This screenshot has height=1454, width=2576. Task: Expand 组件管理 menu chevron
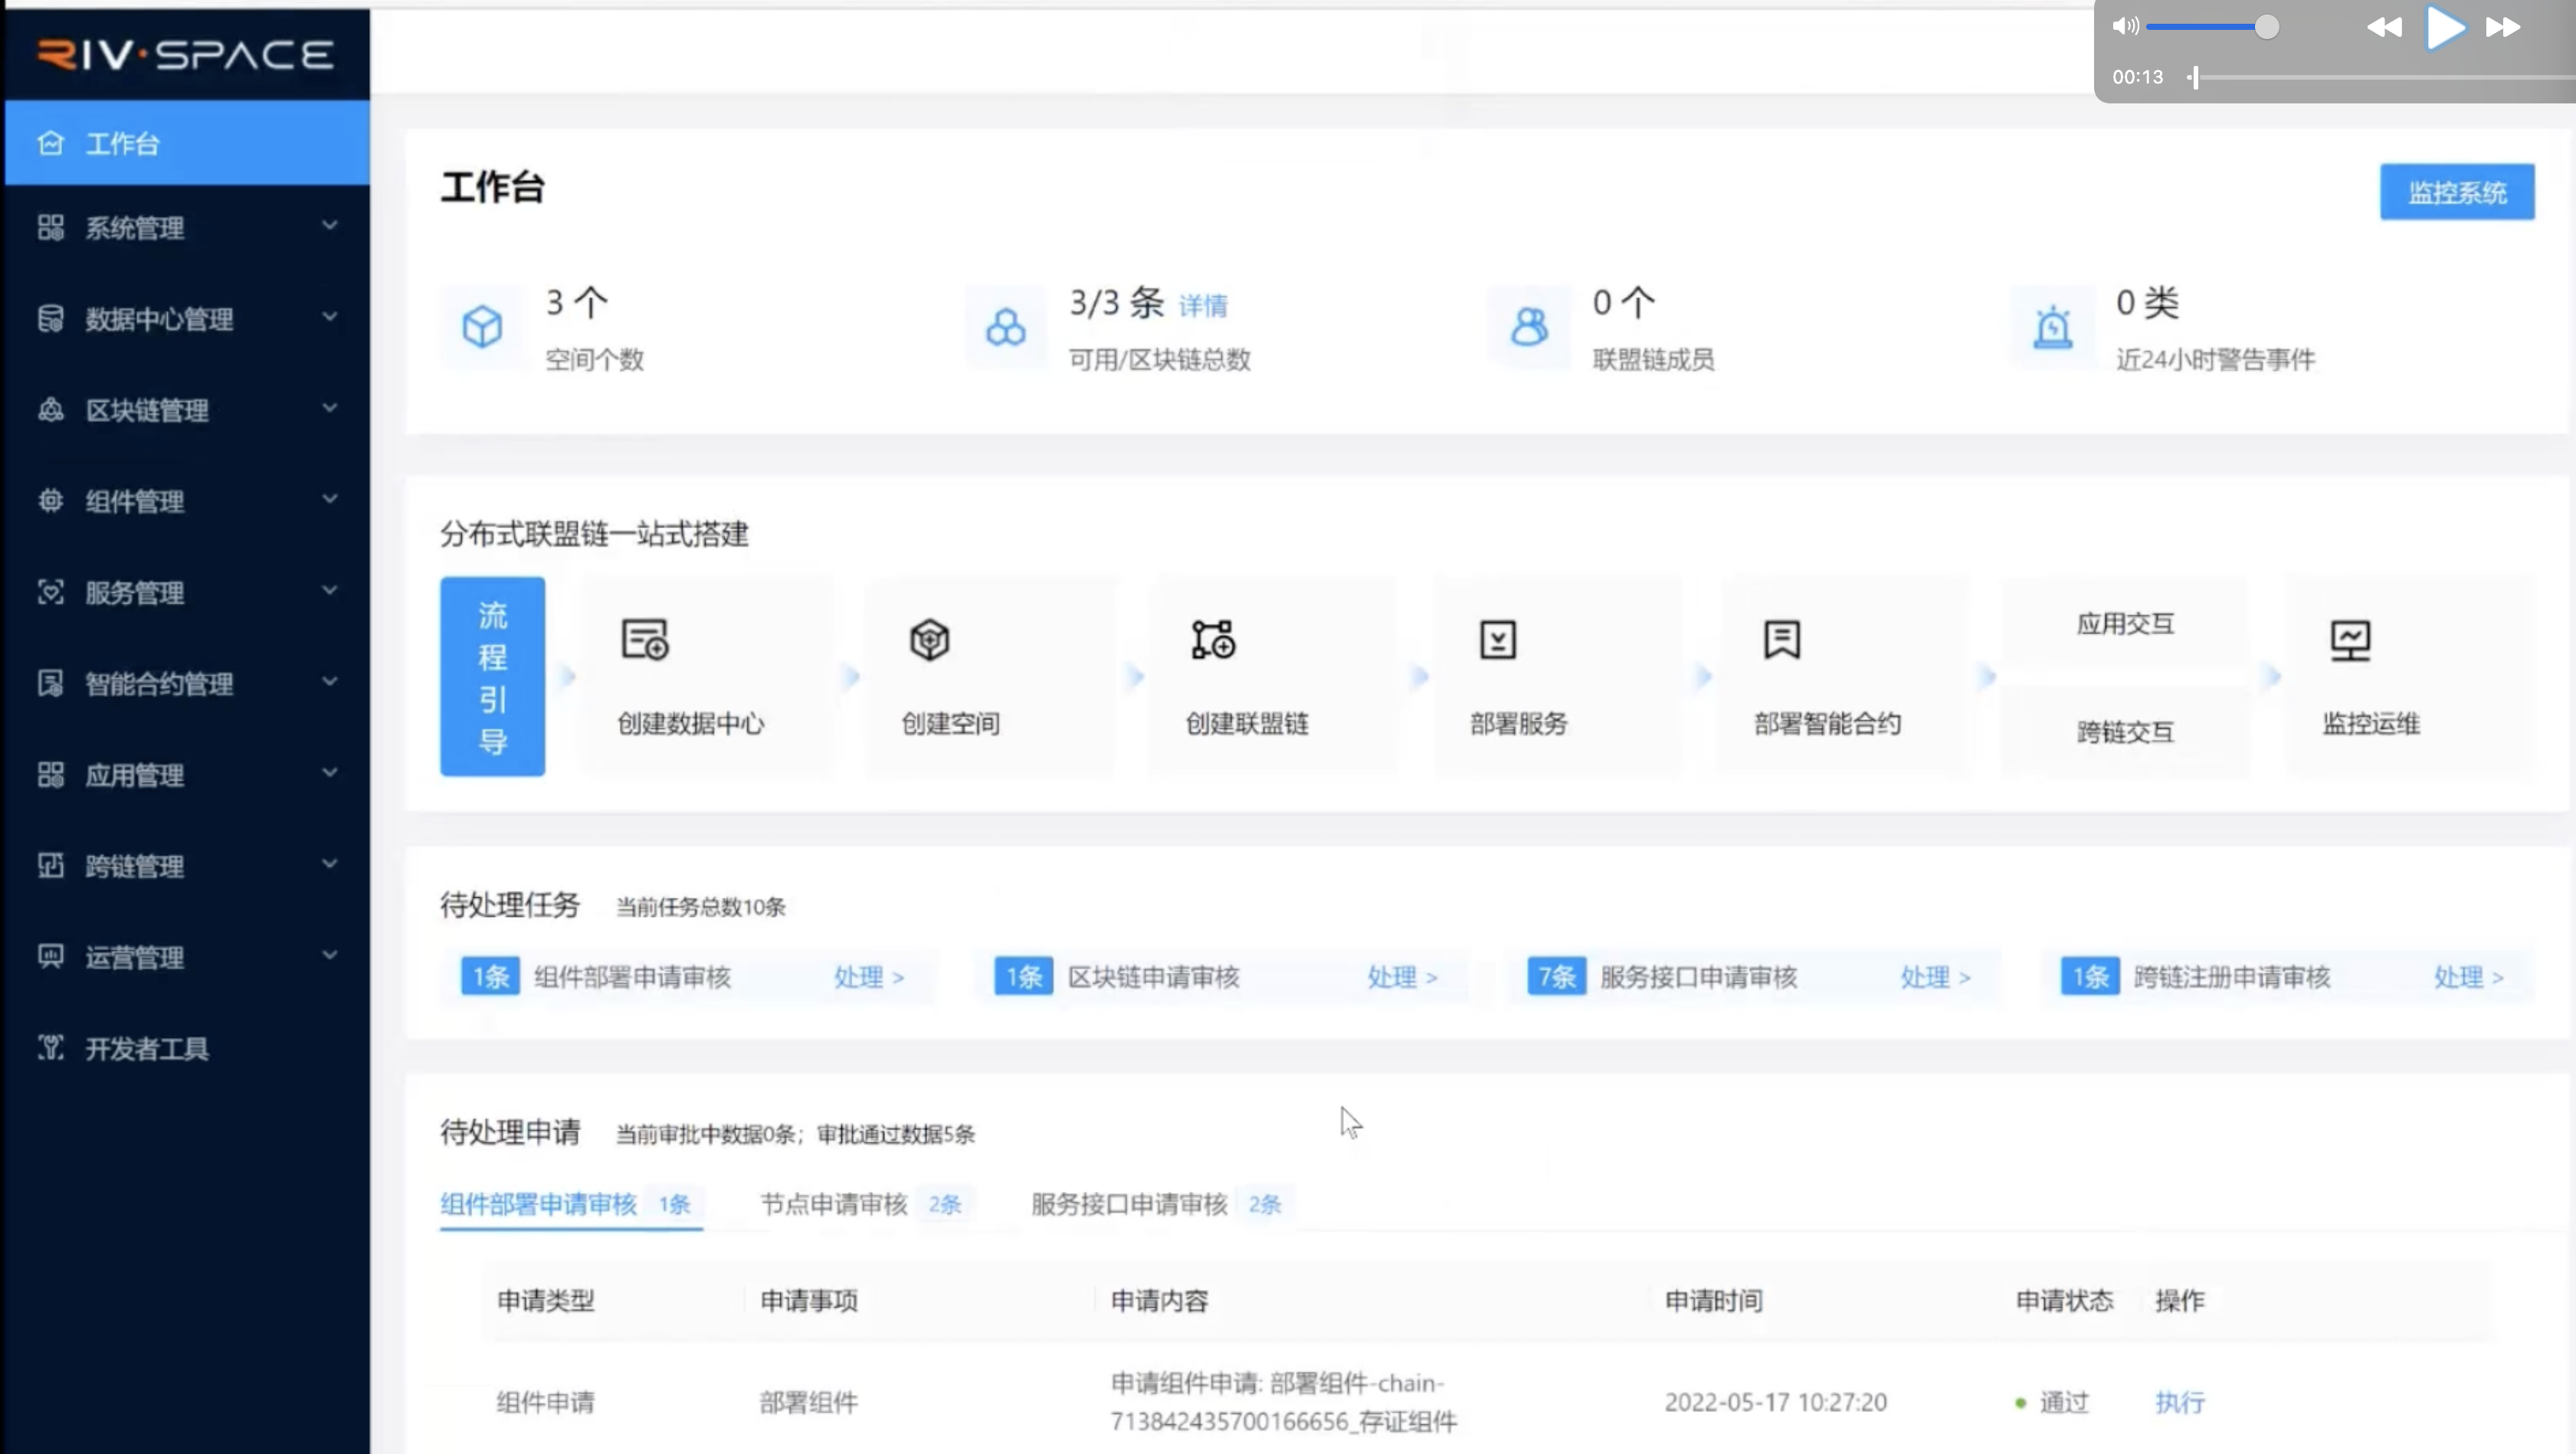[330, 499]
